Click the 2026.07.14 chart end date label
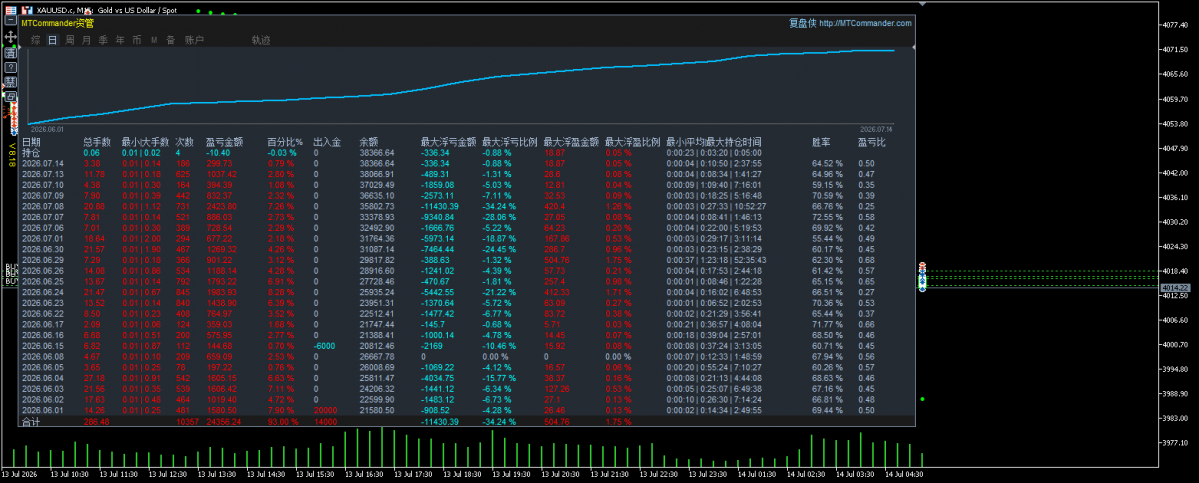 pyautogui.click(x=876, y=129)
